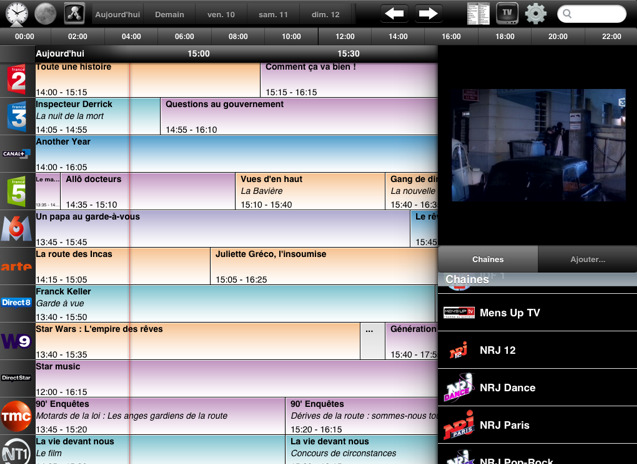Open the program listing grid icon
The width and height of the screenshot is (637, 464).
click(x=478, y=13)
